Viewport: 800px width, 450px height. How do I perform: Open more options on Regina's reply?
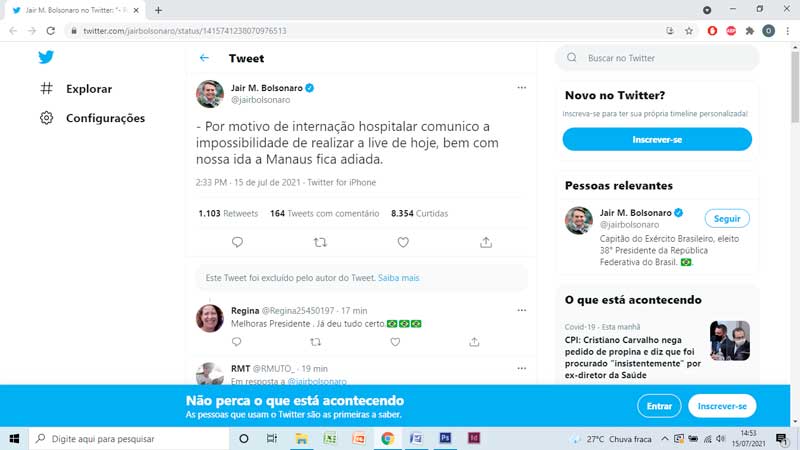(x=521, y=310)
